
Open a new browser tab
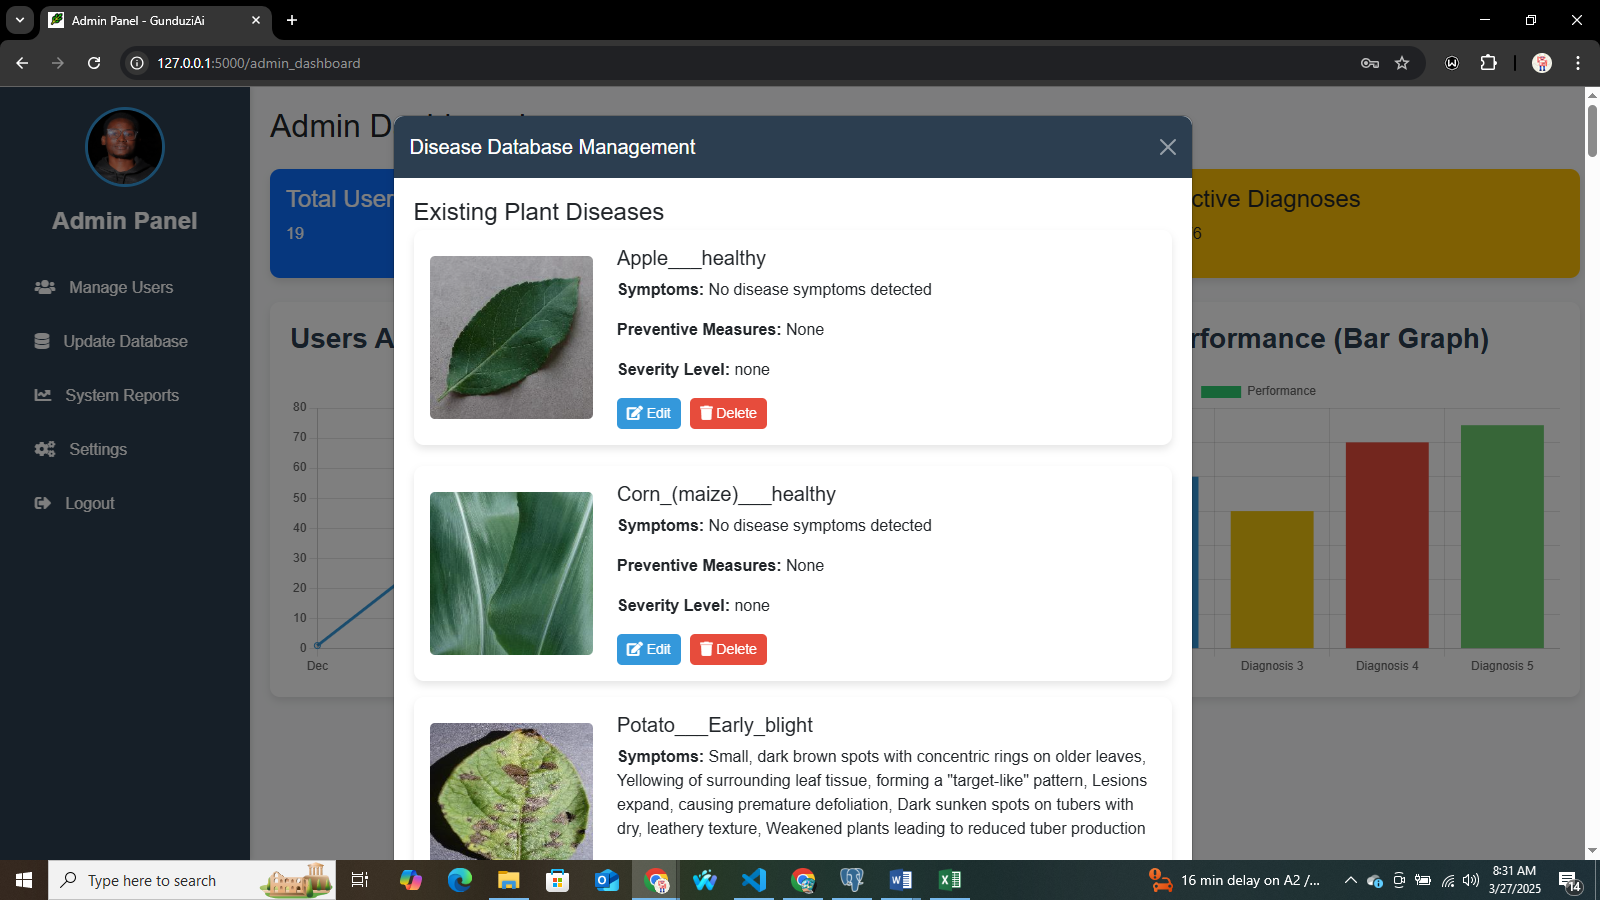292,20
